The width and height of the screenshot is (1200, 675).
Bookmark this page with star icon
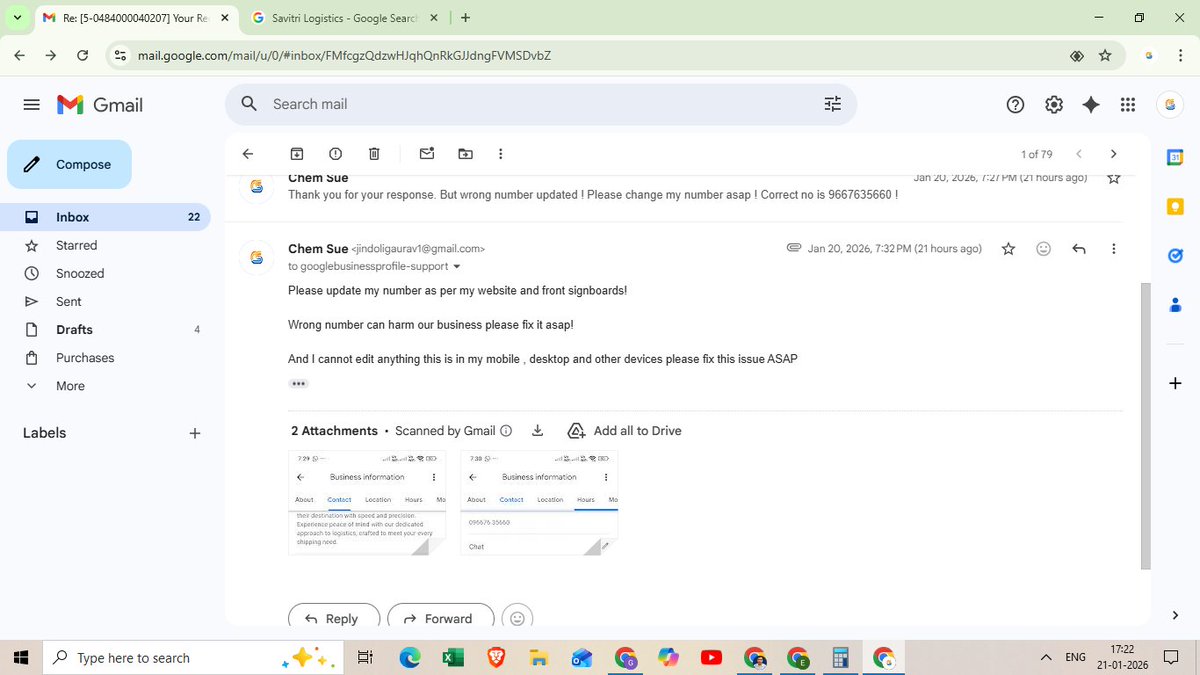point(1105,56)
